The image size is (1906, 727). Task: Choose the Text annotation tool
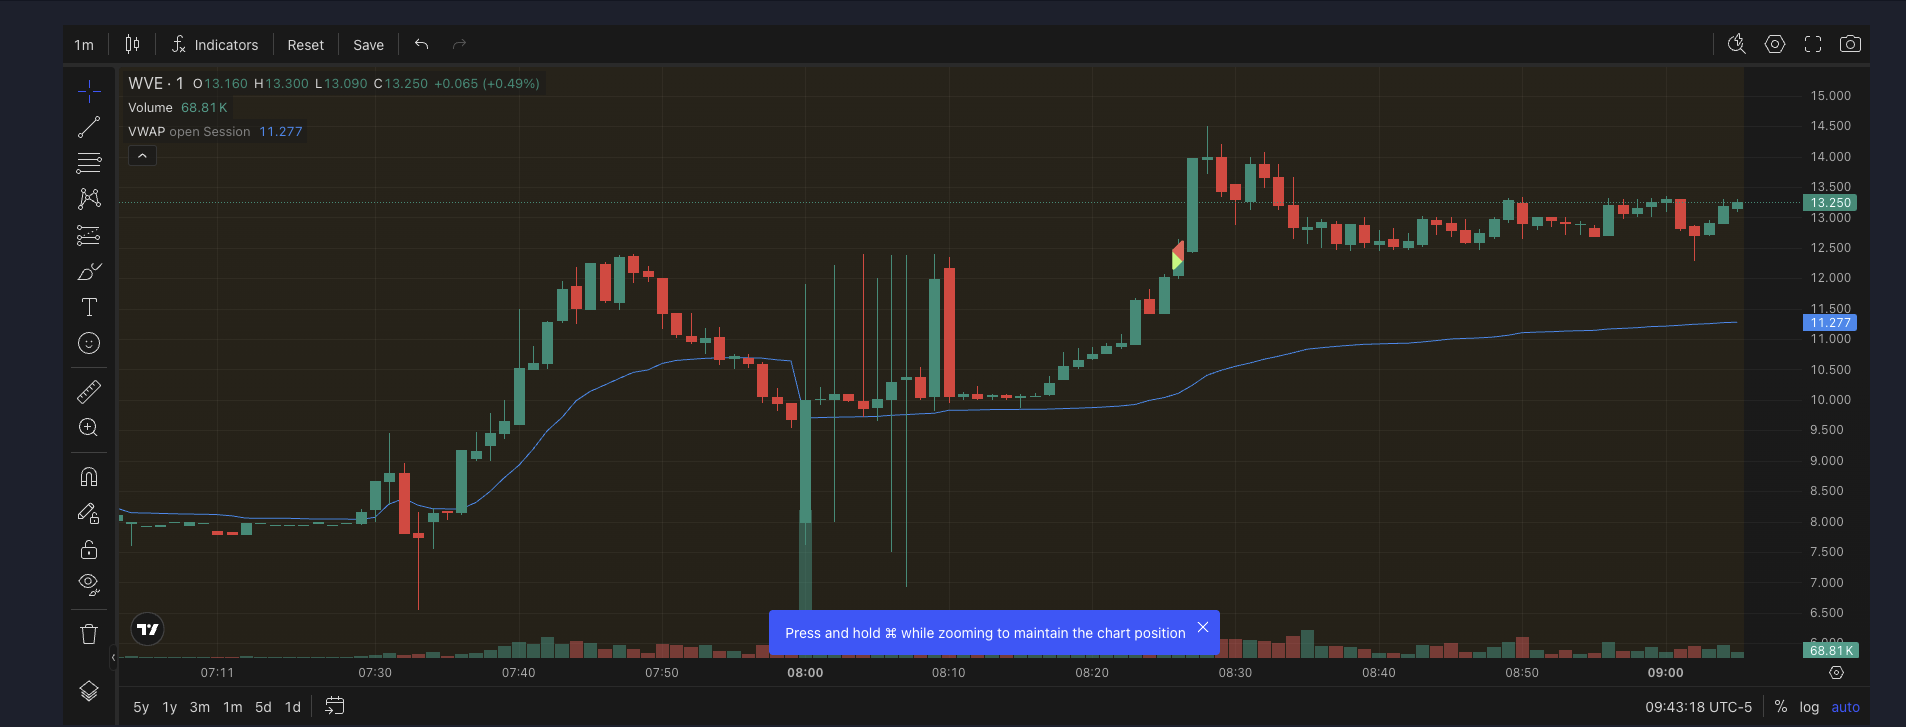pyautogui.click(x=89, y=307)
